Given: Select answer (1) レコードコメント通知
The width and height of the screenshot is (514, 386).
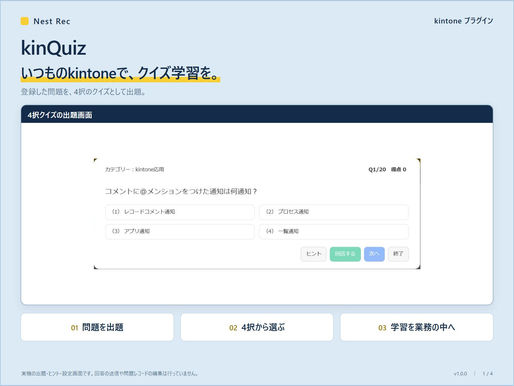Looking at the screenshot, I should coord(180,212).
